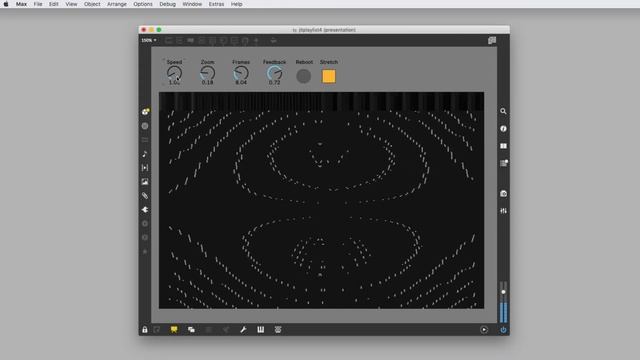Open the paperclip snippets icon
The height and width of the screenshot is (360, 640).
pyautogui.click(x=145, y=196)
